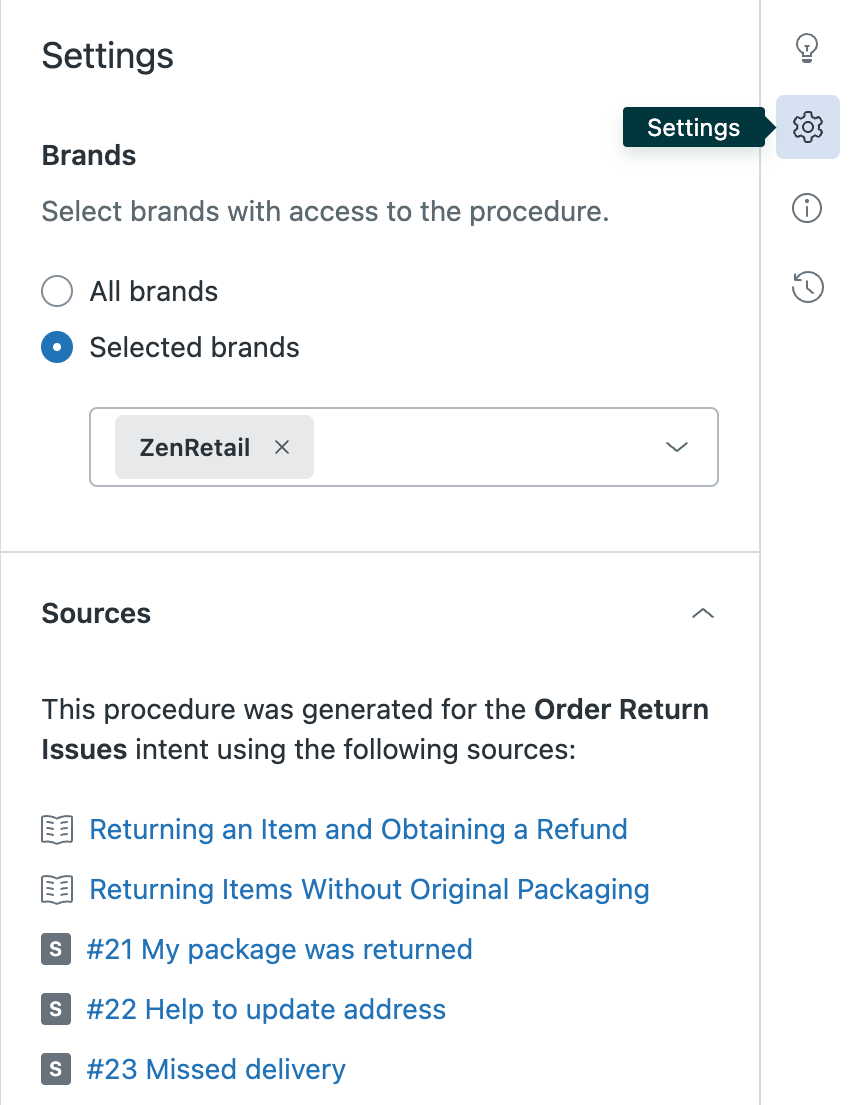This screenshot has width=852, height=1105.
Task: Click ticket icon next to #22
Action: [x=56, y=1009]
